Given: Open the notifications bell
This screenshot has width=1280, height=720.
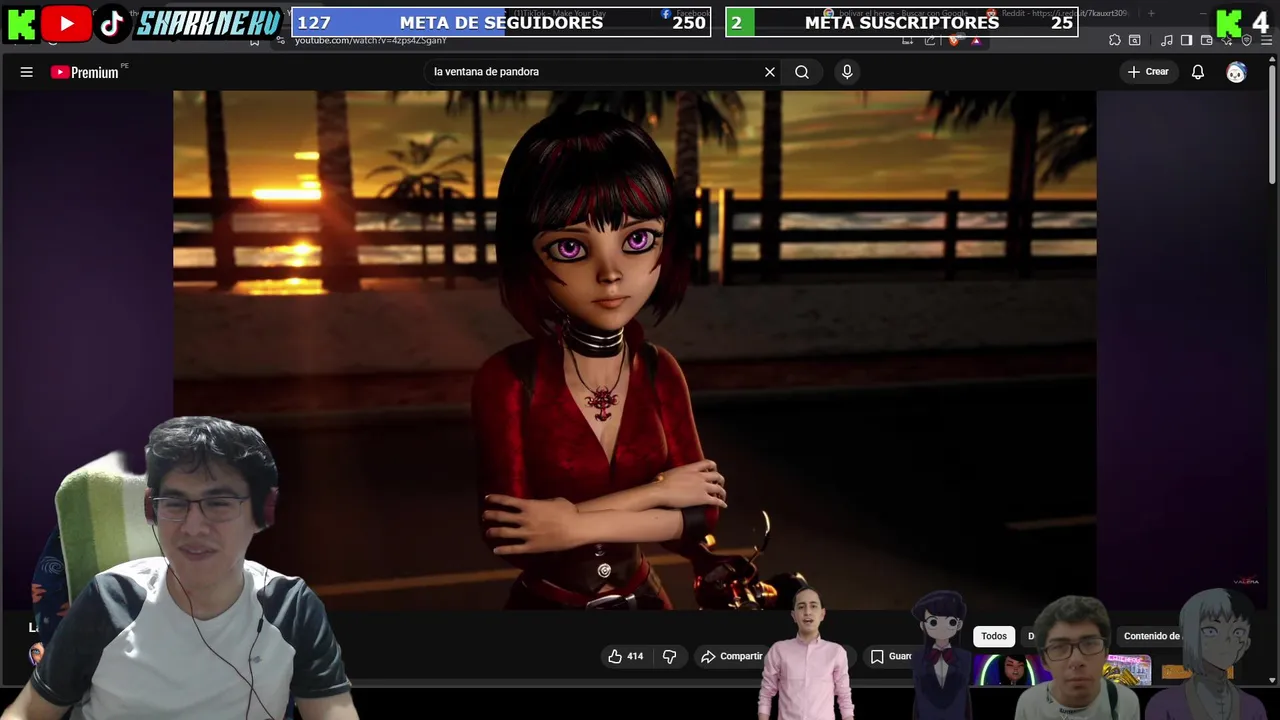Looking at the screenshot, I should pyautogui.click(x=1198, y=72).
